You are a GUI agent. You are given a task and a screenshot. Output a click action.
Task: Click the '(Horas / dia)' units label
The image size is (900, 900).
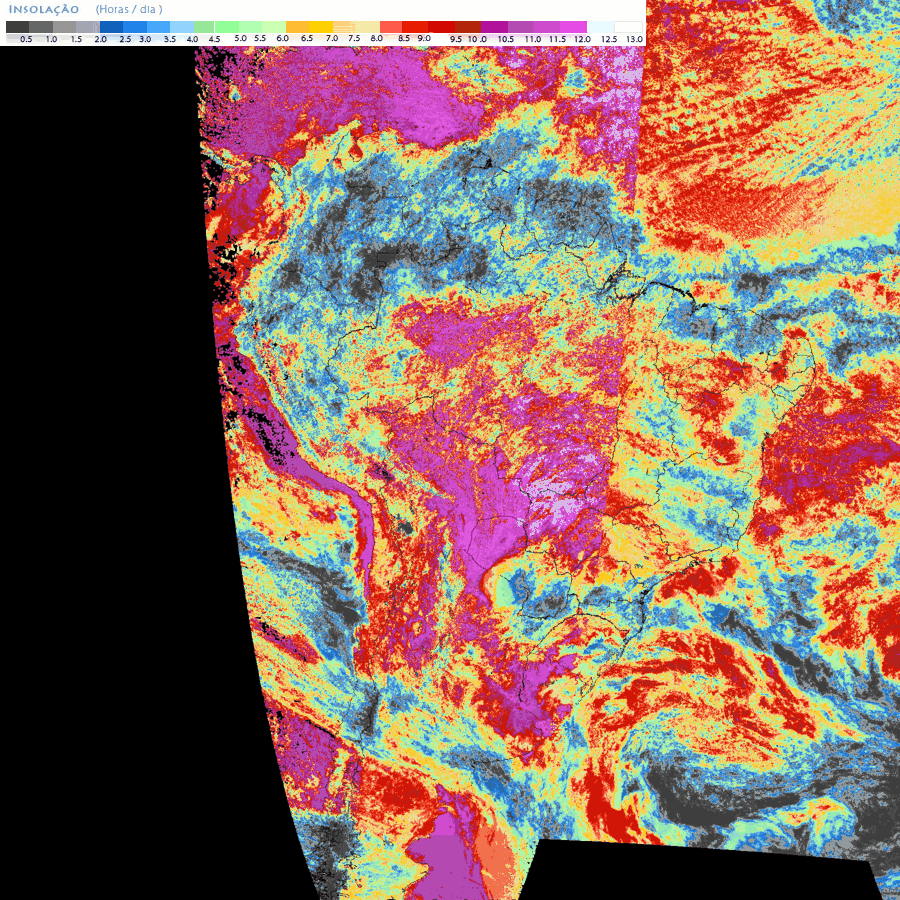[x=129, y=9]
